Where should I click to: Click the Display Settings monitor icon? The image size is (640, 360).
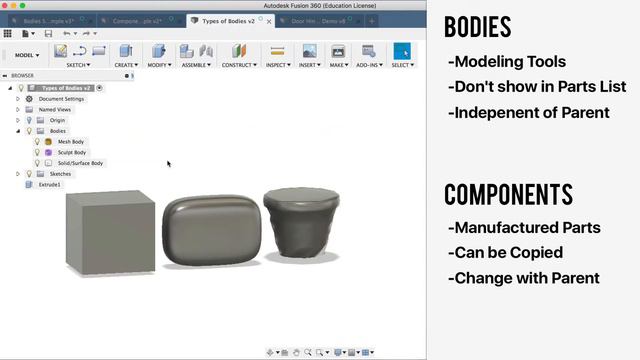coord(338,352)
